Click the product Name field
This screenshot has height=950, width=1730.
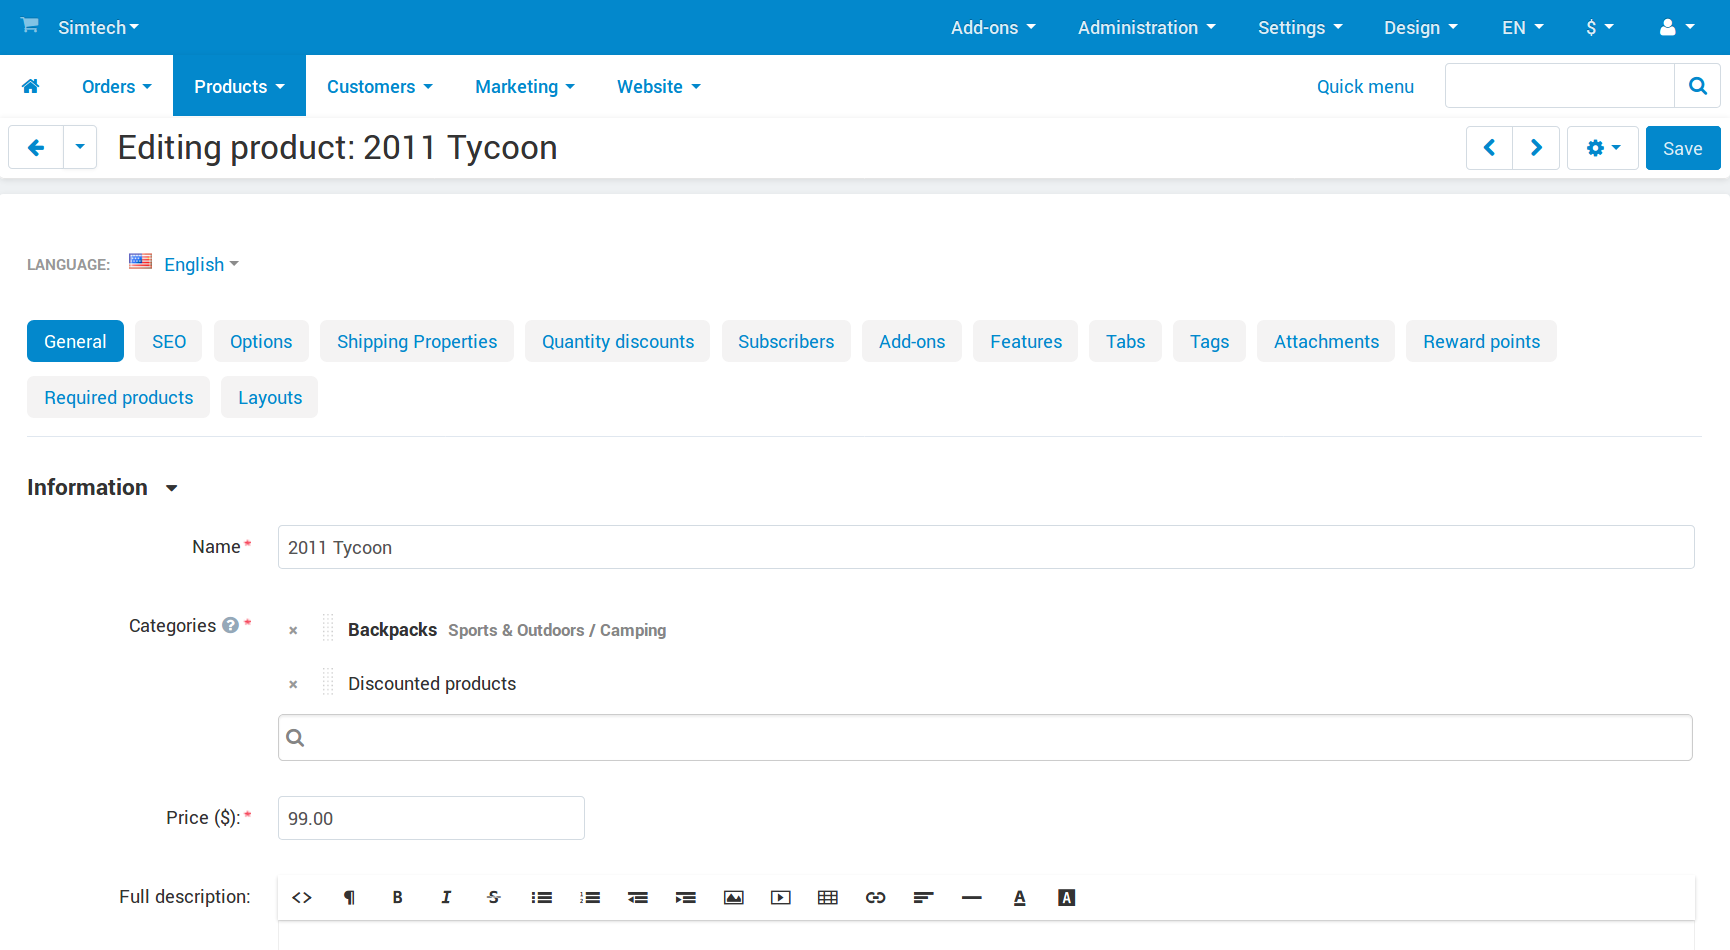[x=986, y=547]
